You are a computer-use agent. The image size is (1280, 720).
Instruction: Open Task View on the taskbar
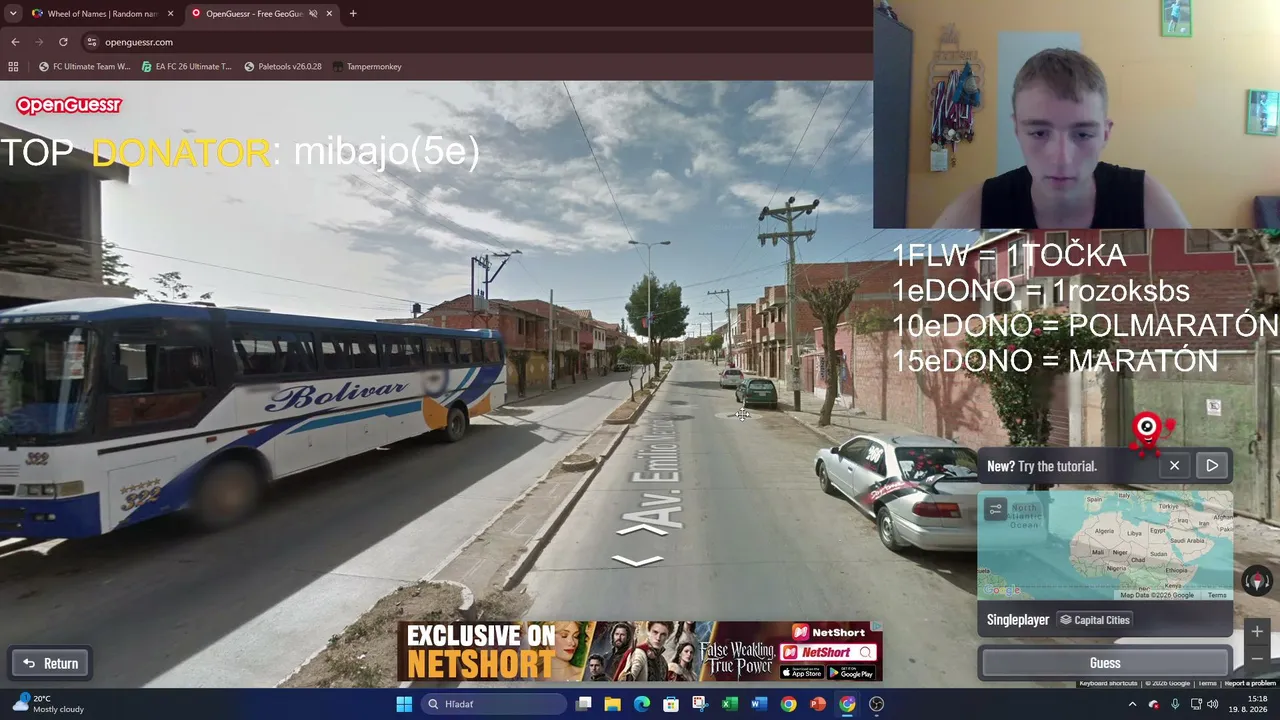tap(584, 704)
